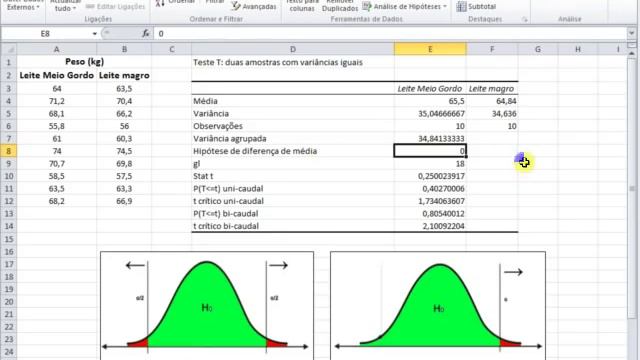640x360 pixels.
Task: Select cell B8 with value 74,5
Action: (124, 151)
